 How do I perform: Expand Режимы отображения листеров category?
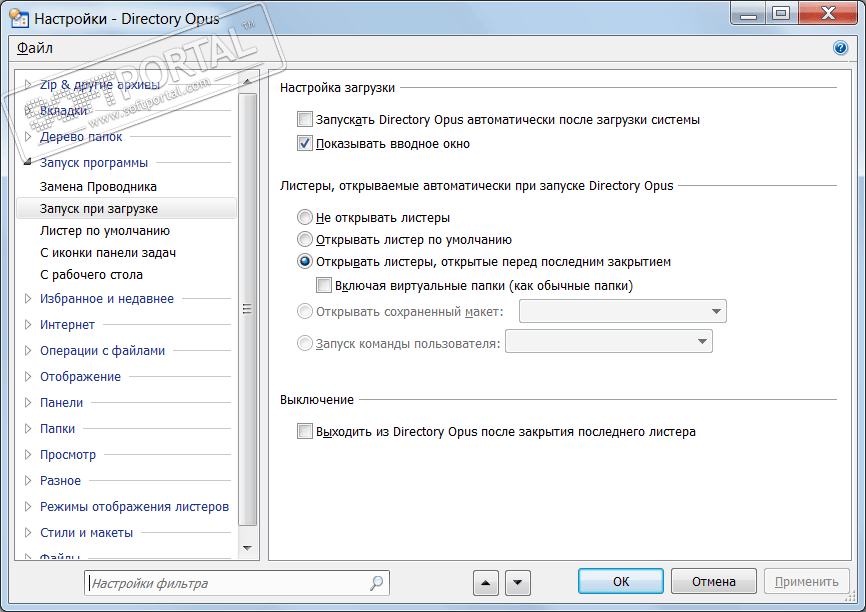click(28, 507)
